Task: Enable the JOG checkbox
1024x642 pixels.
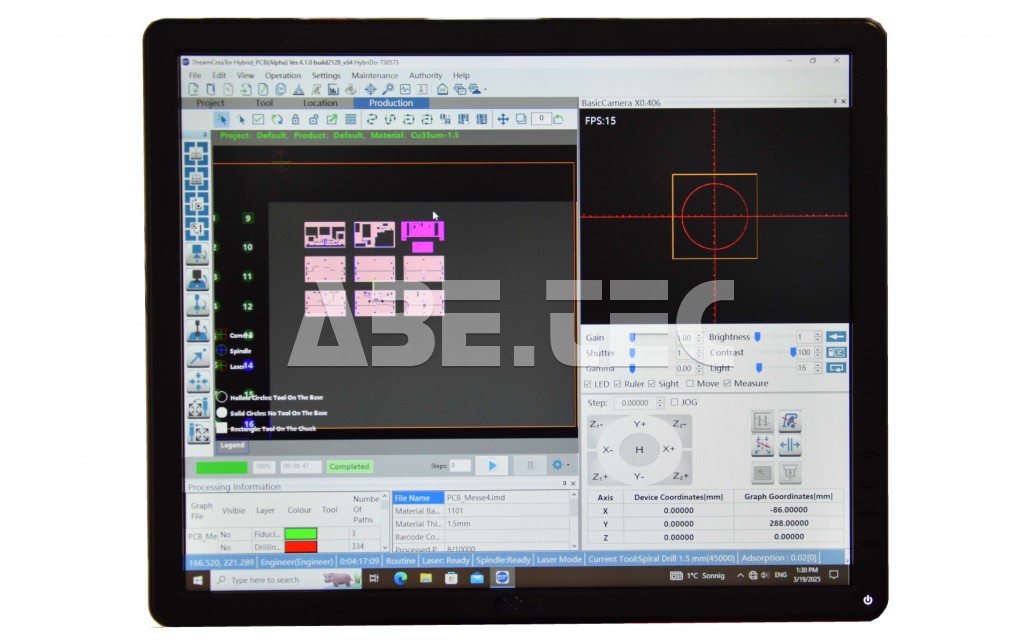Action: coord(674,402)
